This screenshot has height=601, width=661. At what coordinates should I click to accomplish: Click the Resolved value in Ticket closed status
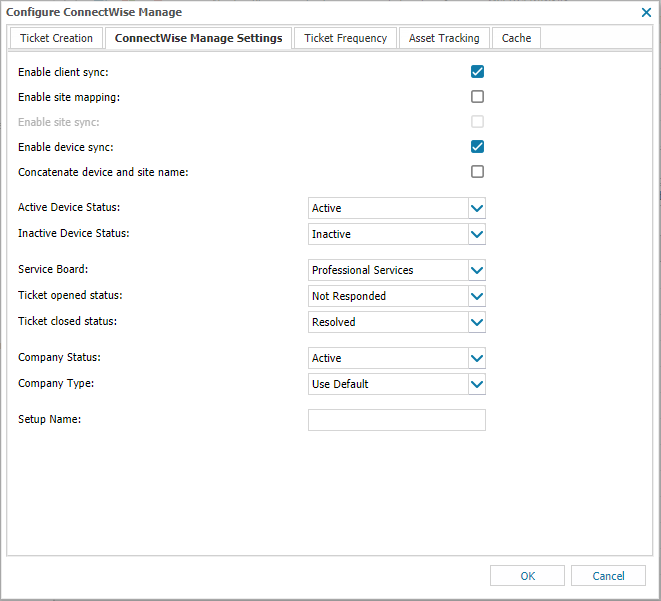pyautogui.click(x=388, y=322)
